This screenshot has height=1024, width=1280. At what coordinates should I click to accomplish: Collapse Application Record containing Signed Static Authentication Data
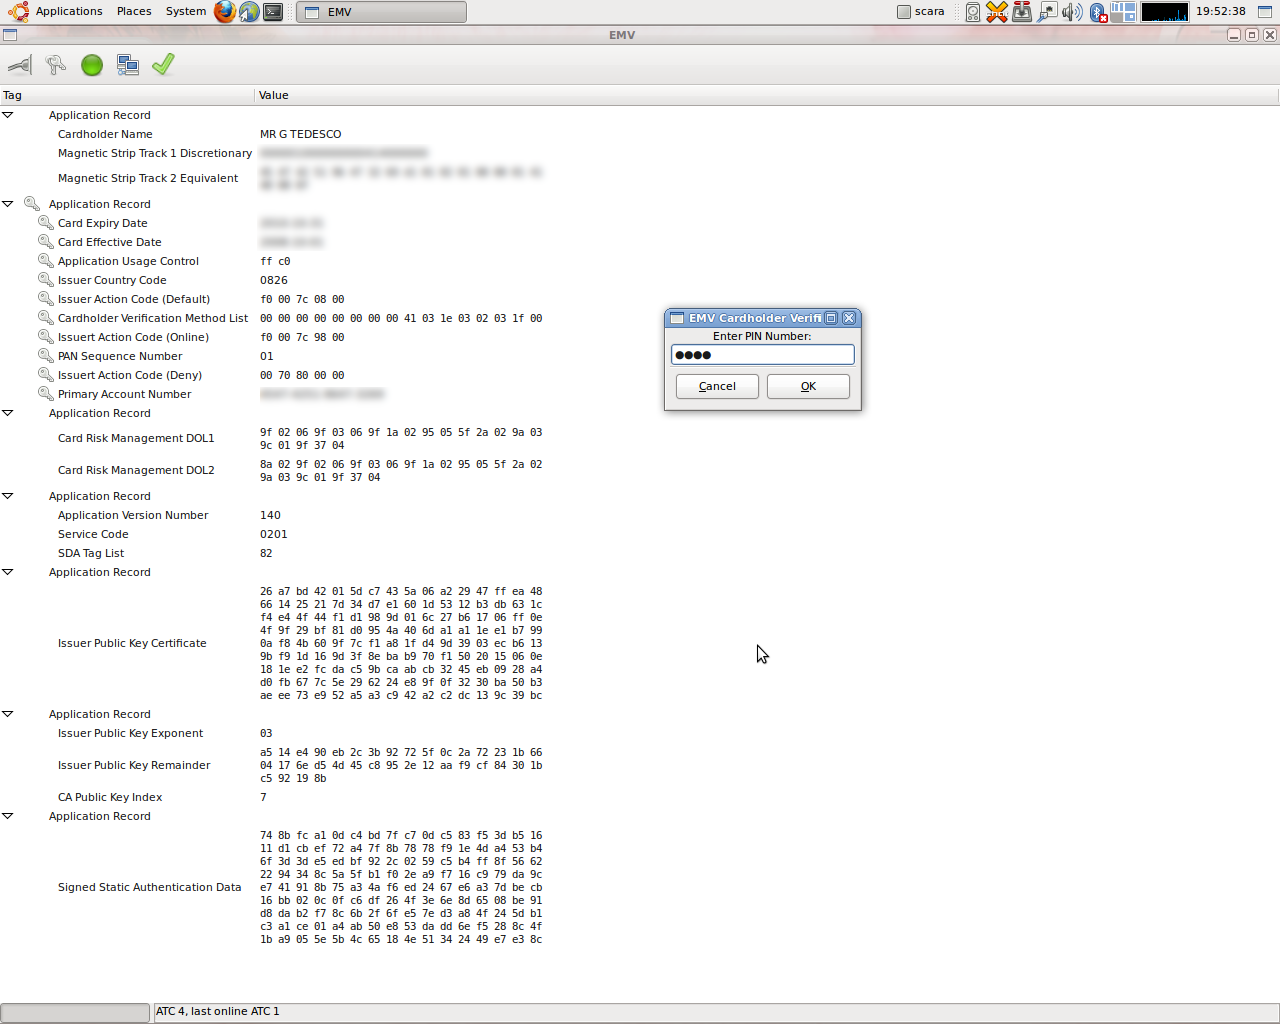8,816
